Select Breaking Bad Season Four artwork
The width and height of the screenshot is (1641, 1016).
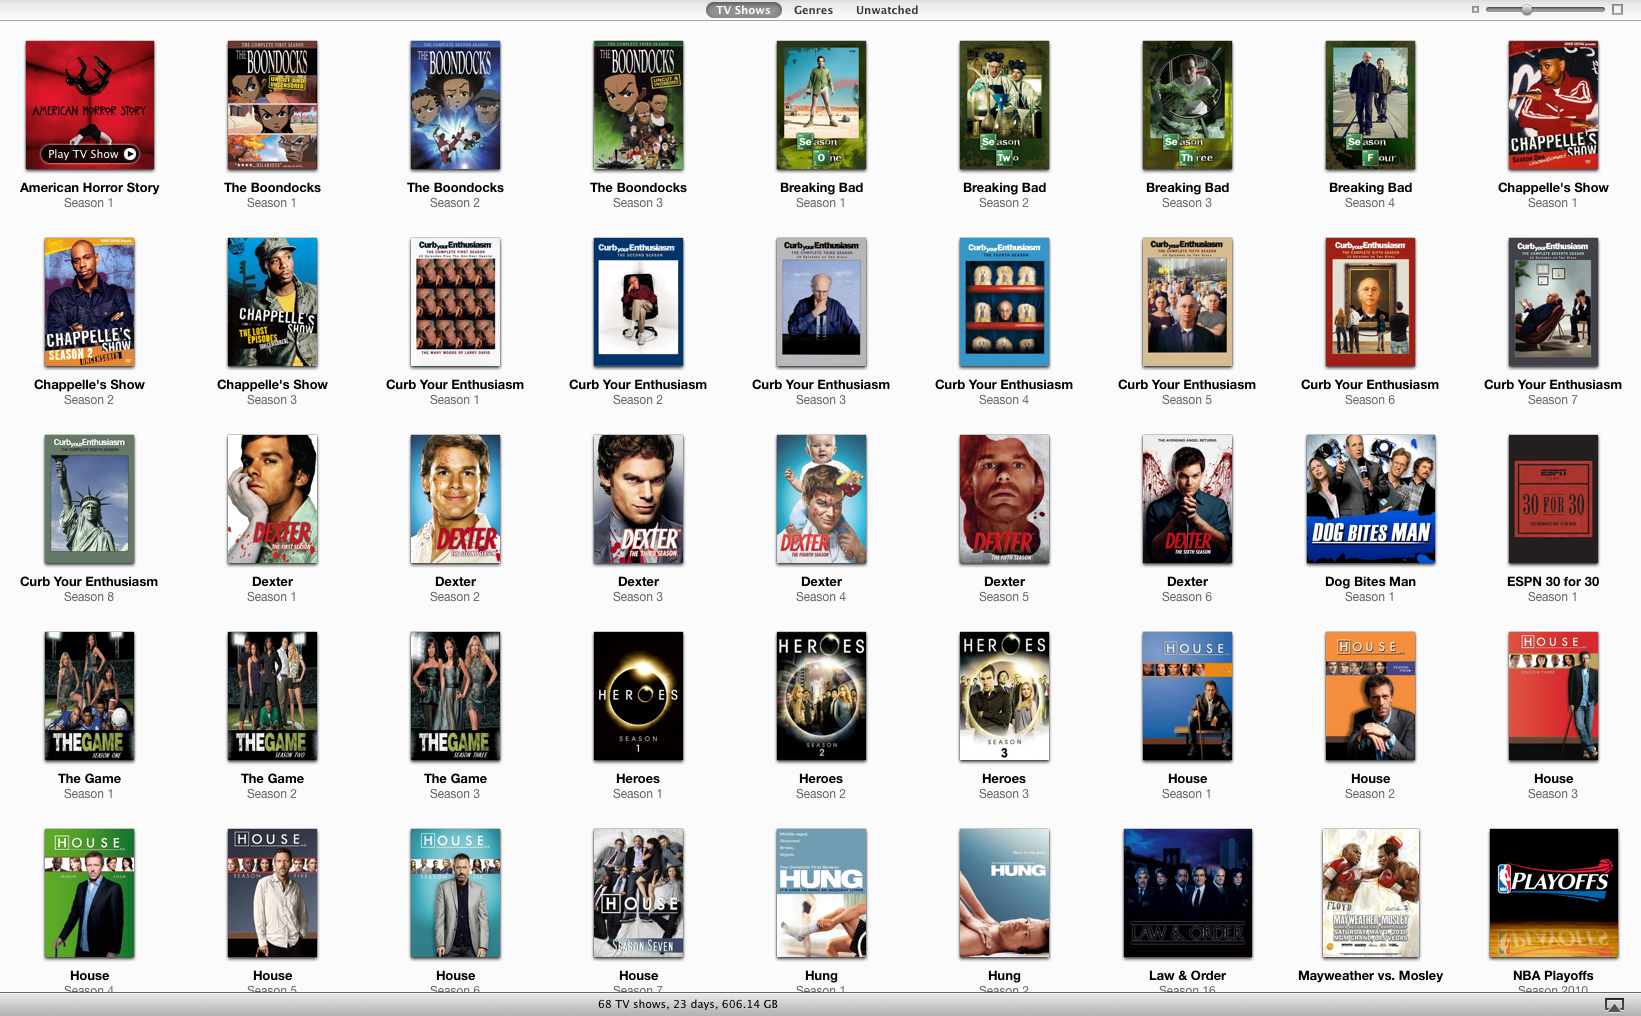(1370, 105)
